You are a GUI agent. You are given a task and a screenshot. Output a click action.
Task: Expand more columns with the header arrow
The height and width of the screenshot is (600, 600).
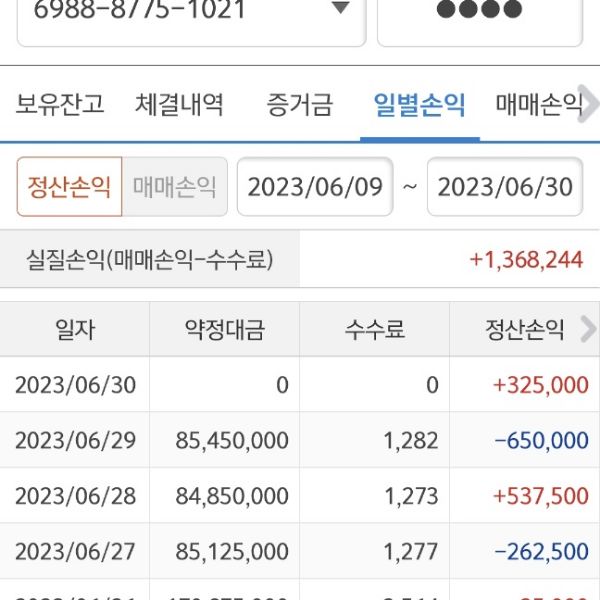[588, 329]
